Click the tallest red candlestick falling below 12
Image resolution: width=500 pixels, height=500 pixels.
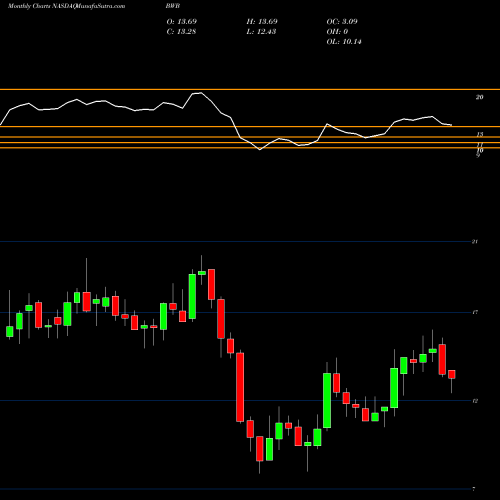coord(240,387)
